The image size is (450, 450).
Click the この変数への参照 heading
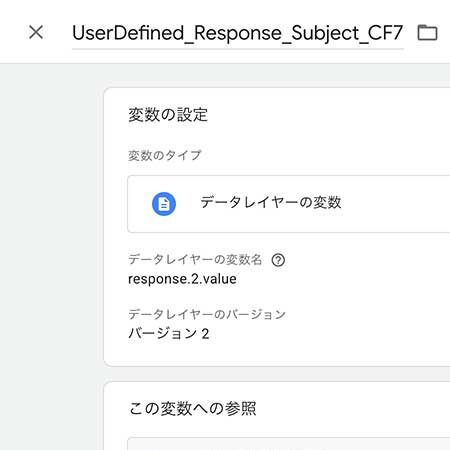tap(192, 408)
